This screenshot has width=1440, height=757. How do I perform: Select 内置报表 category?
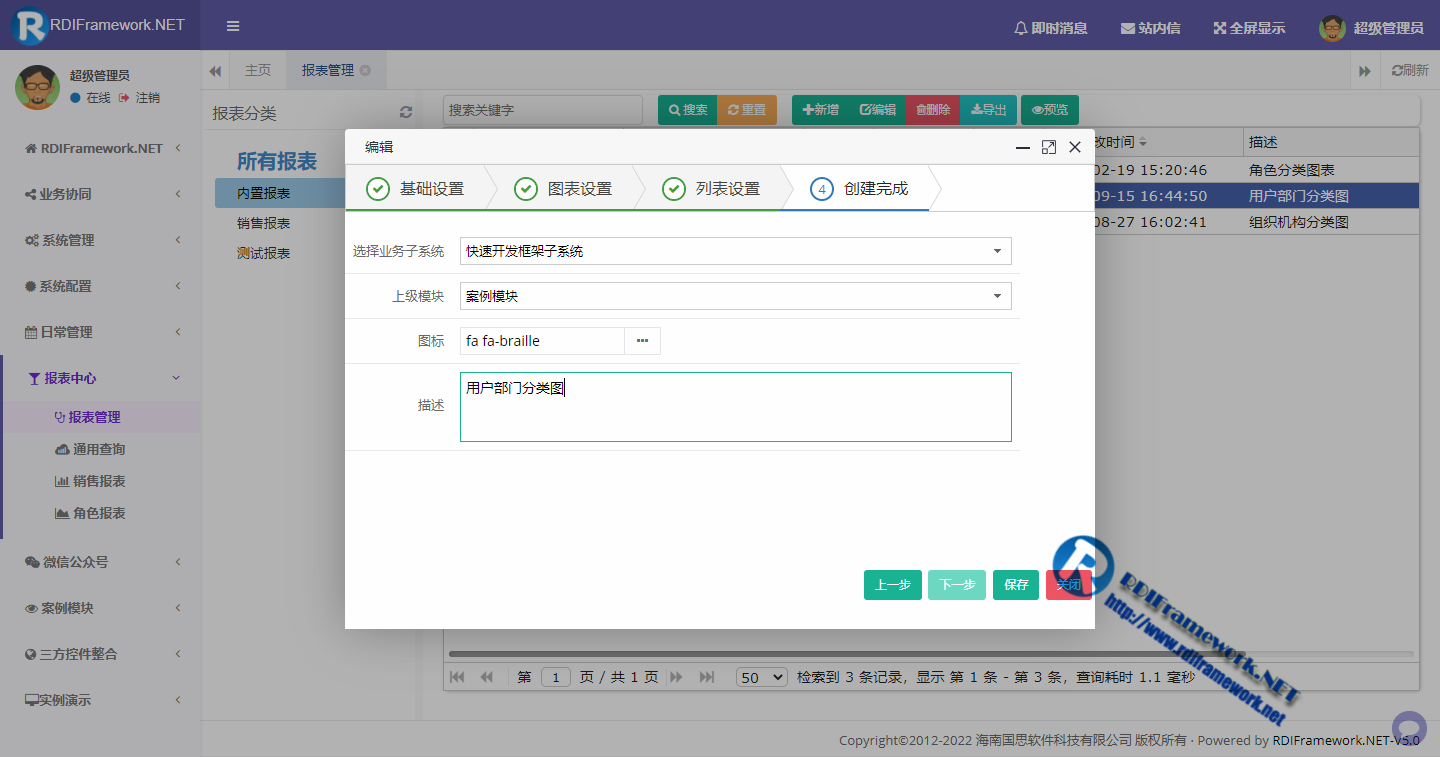tap(264, 193)
